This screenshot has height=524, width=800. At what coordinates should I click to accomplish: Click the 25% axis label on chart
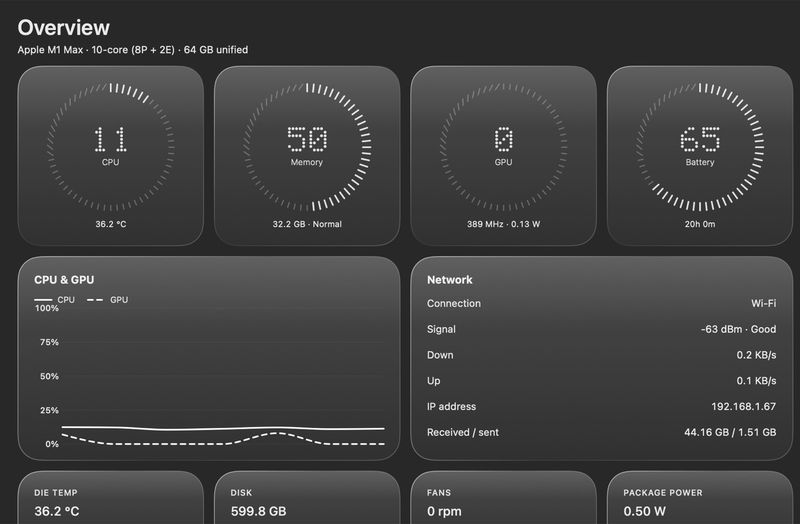[49, 410]
